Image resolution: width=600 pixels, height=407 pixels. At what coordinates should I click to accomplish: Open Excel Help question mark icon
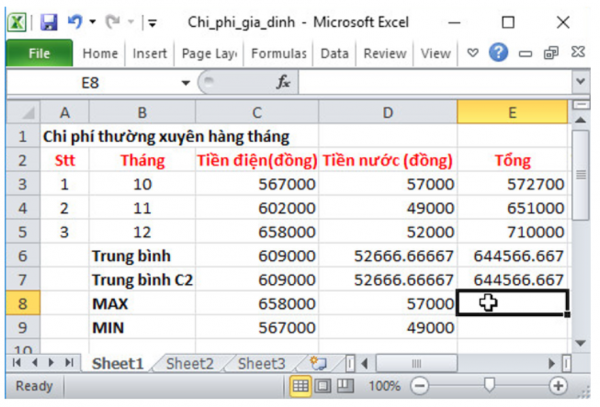(x=498, y=52)
